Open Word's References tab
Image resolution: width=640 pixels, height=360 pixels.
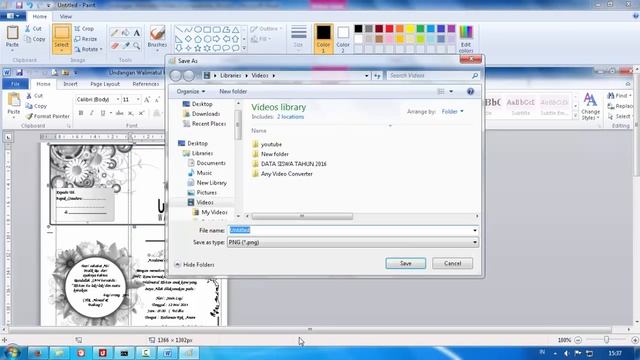coord(146,84)
